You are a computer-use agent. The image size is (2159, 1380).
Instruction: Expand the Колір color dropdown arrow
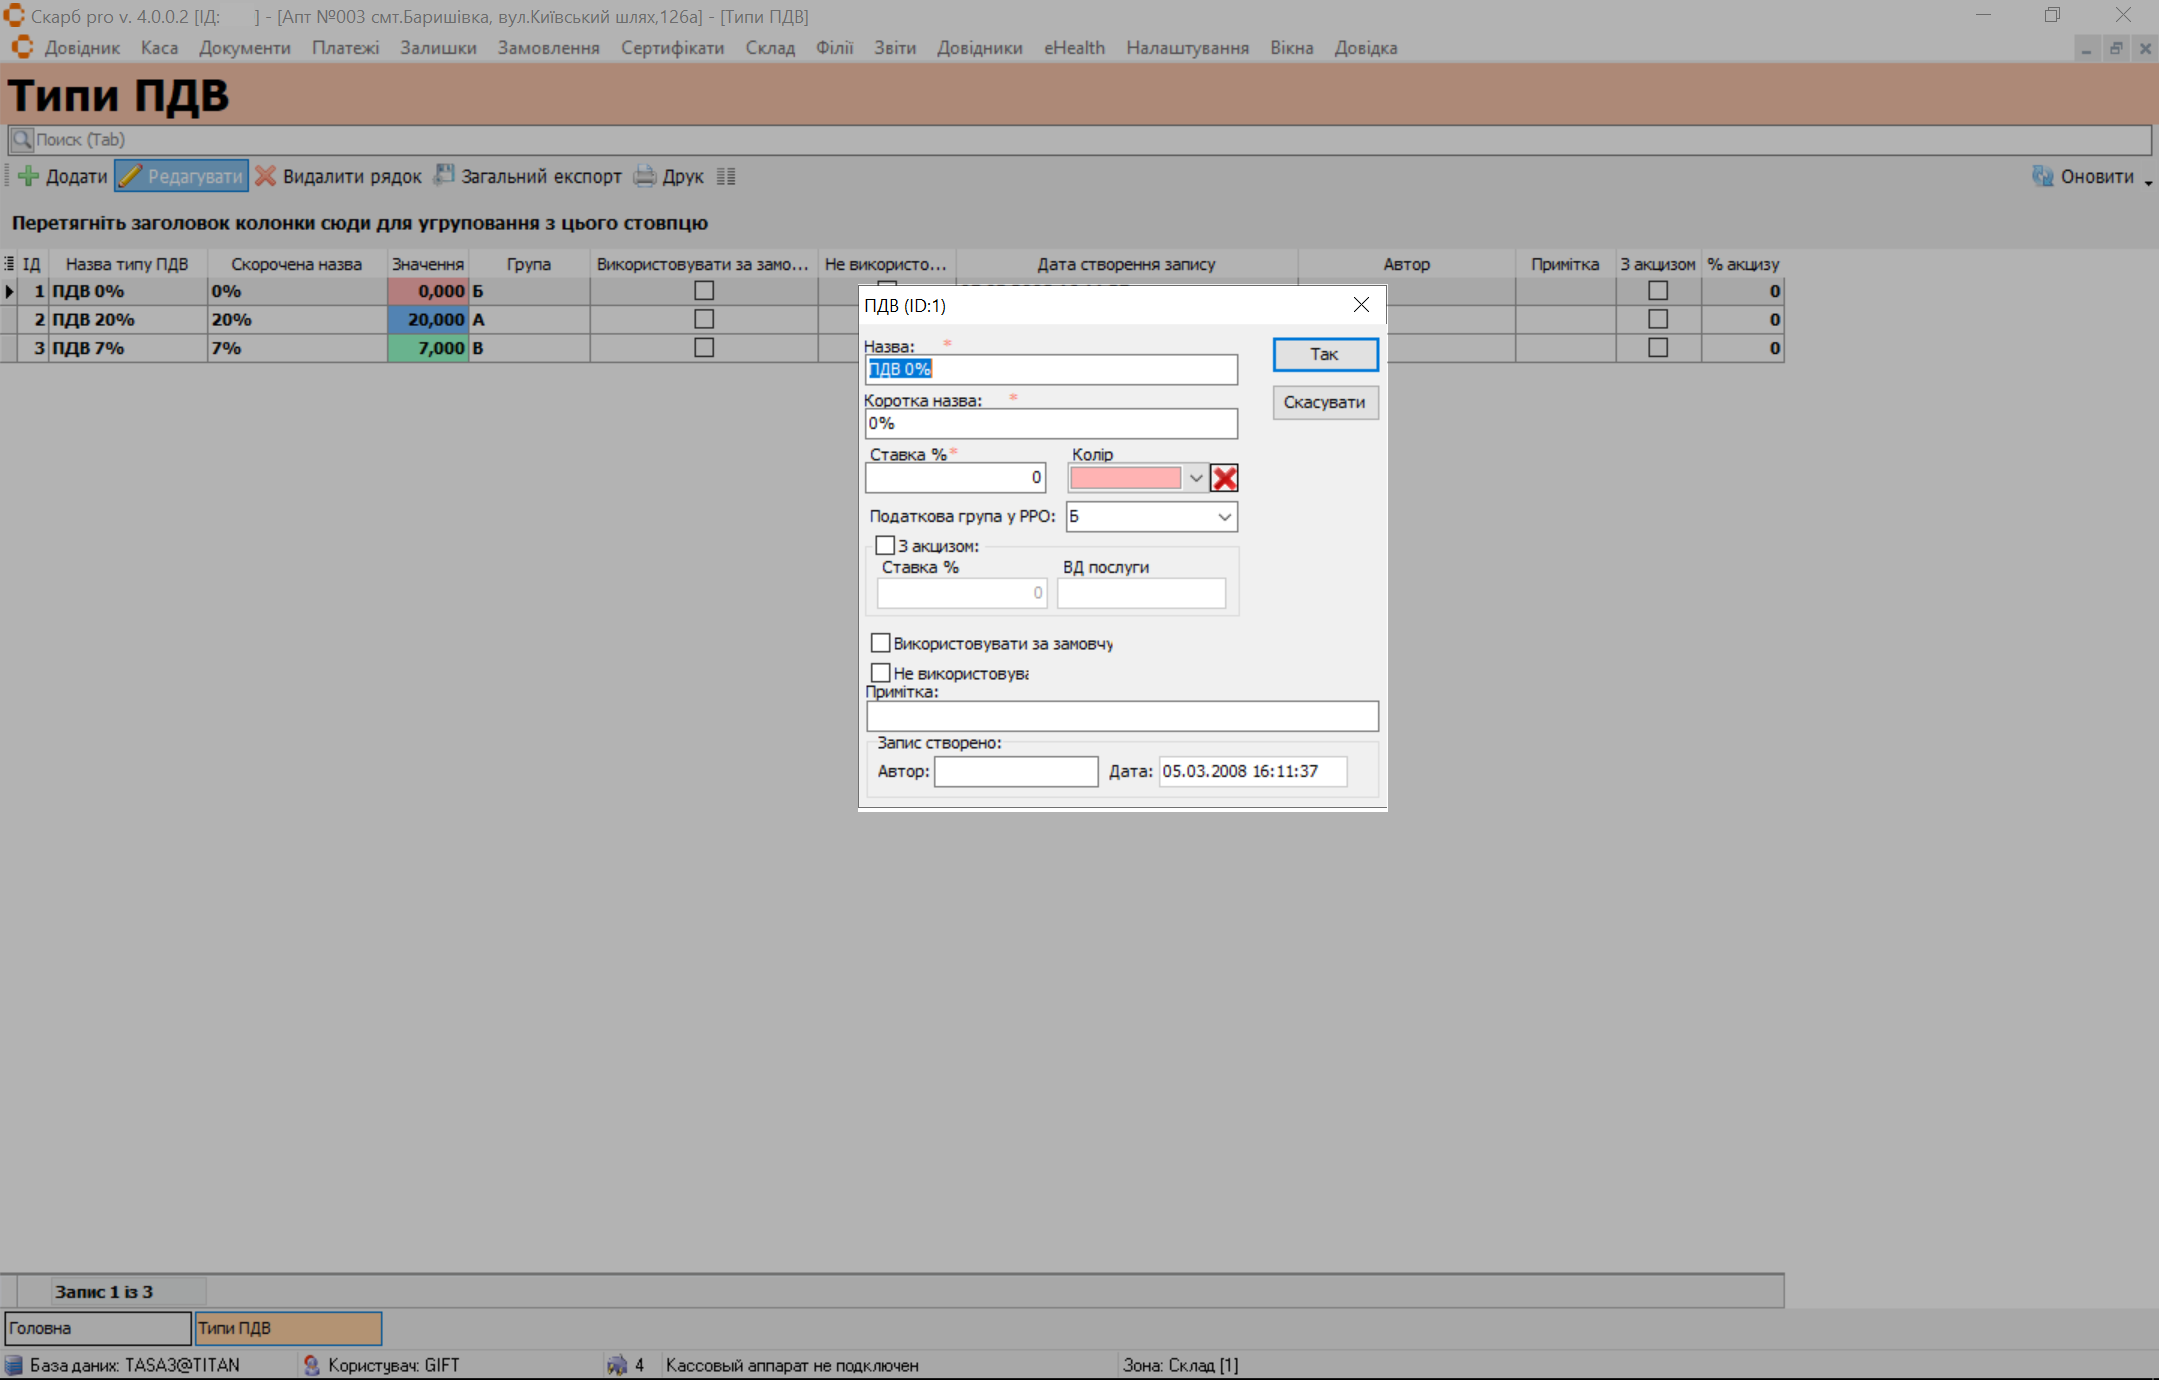[x=1195, y=478]
